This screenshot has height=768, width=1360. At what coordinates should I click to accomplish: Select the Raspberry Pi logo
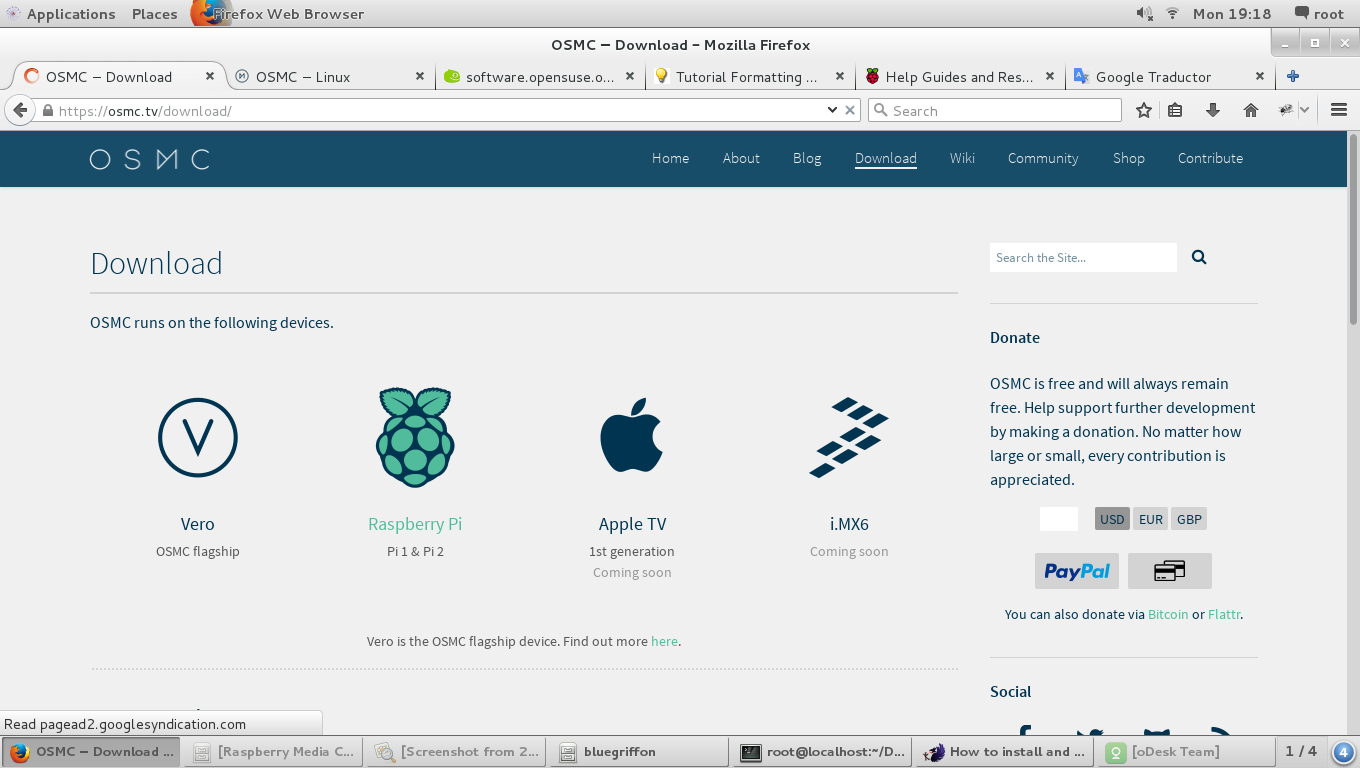[x=415, y=437]
